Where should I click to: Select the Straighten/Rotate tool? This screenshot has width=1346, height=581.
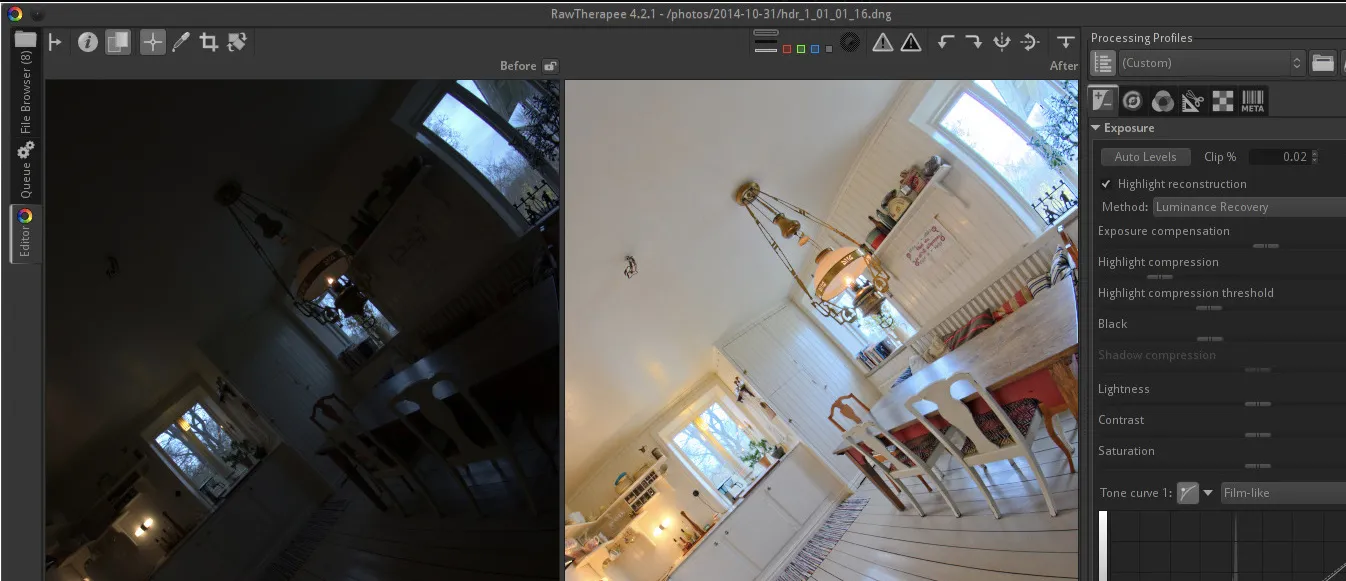click(x=237, y=43)
